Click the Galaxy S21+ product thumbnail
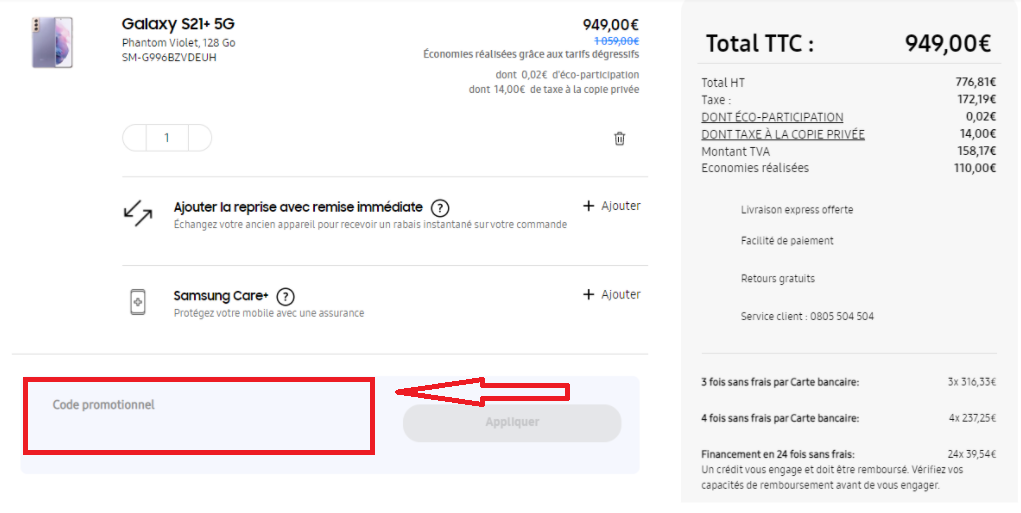1021x513 pixels. click(x=52, y=43)
